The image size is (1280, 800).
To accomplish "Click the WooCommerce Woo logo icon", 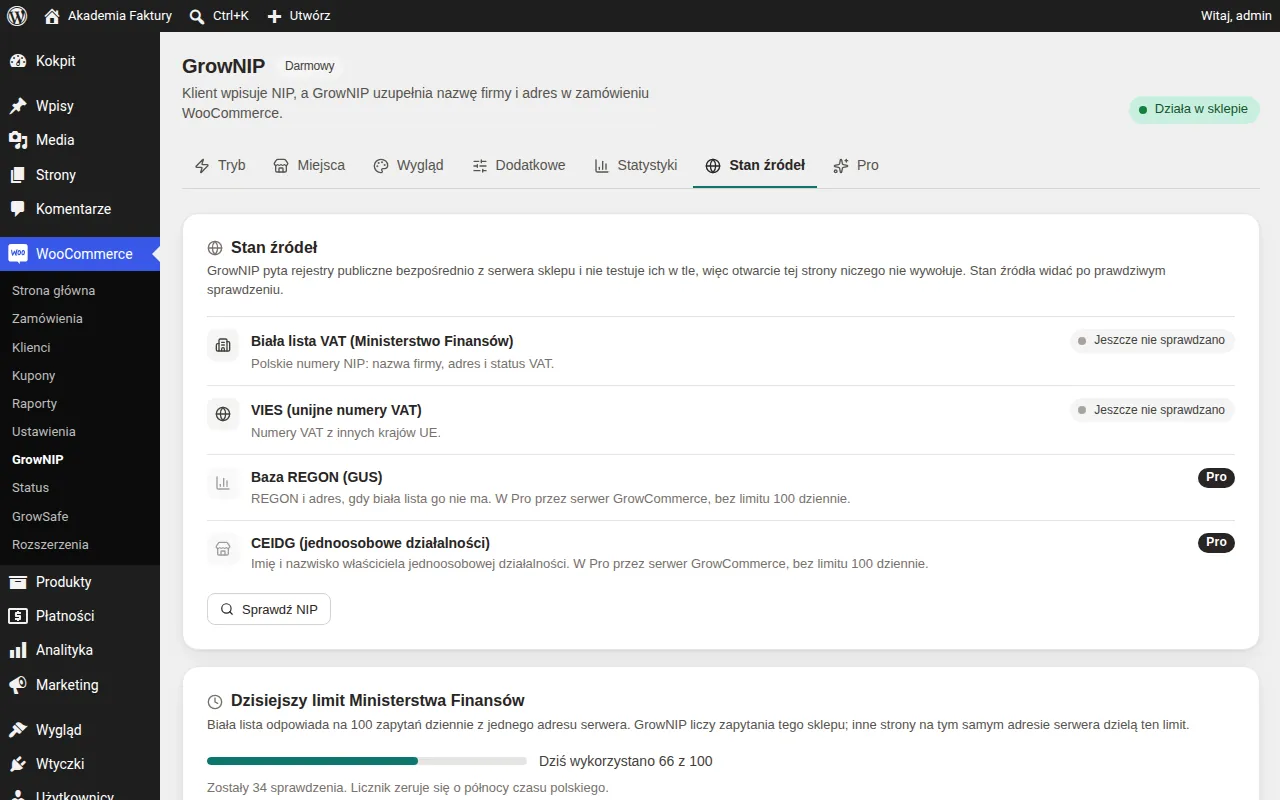I will coord(18,254).
